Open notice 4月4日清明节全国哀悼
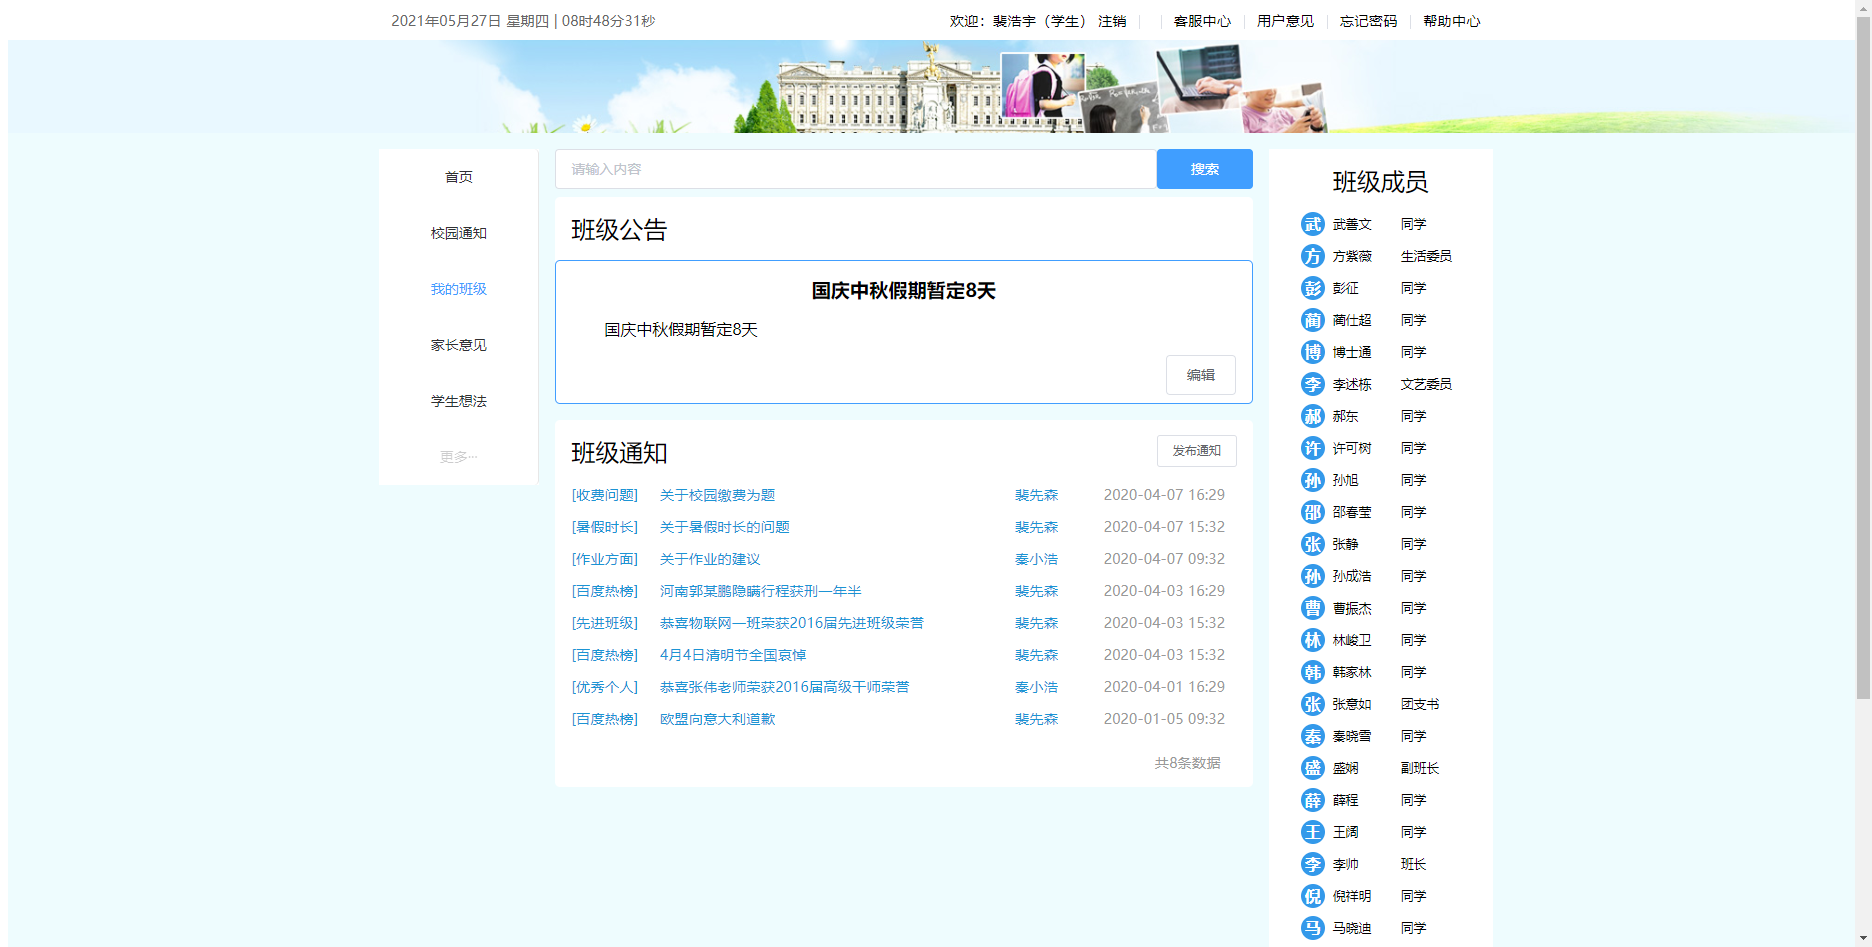 [733, 655]
